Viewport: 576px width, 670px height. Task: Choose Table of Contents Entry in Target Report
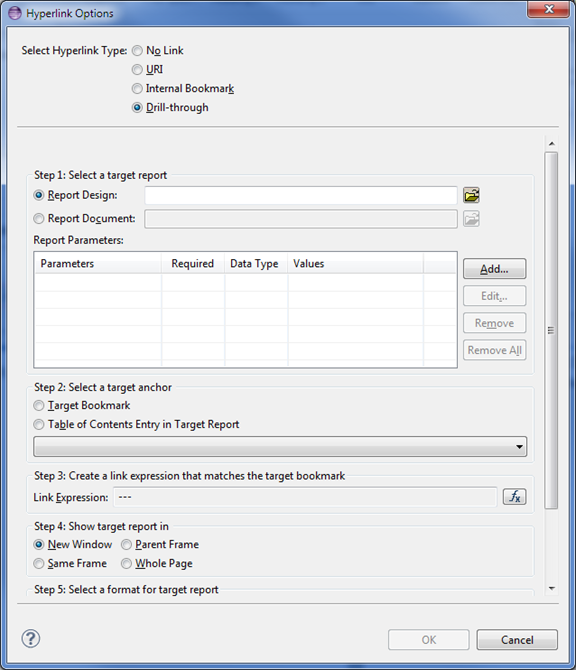(39, 424)
